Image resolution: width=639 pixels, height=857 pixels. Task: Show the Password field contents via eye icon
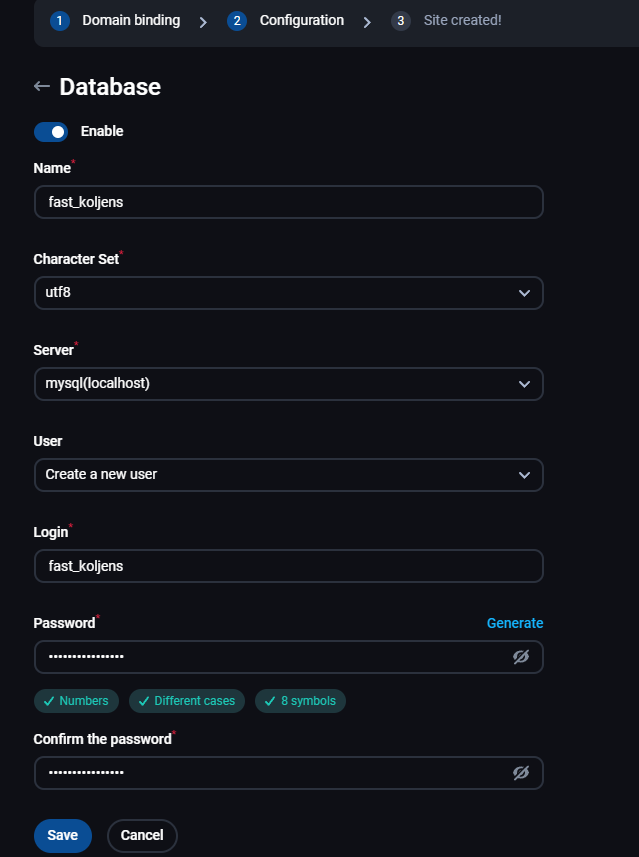tap(520, 656)
